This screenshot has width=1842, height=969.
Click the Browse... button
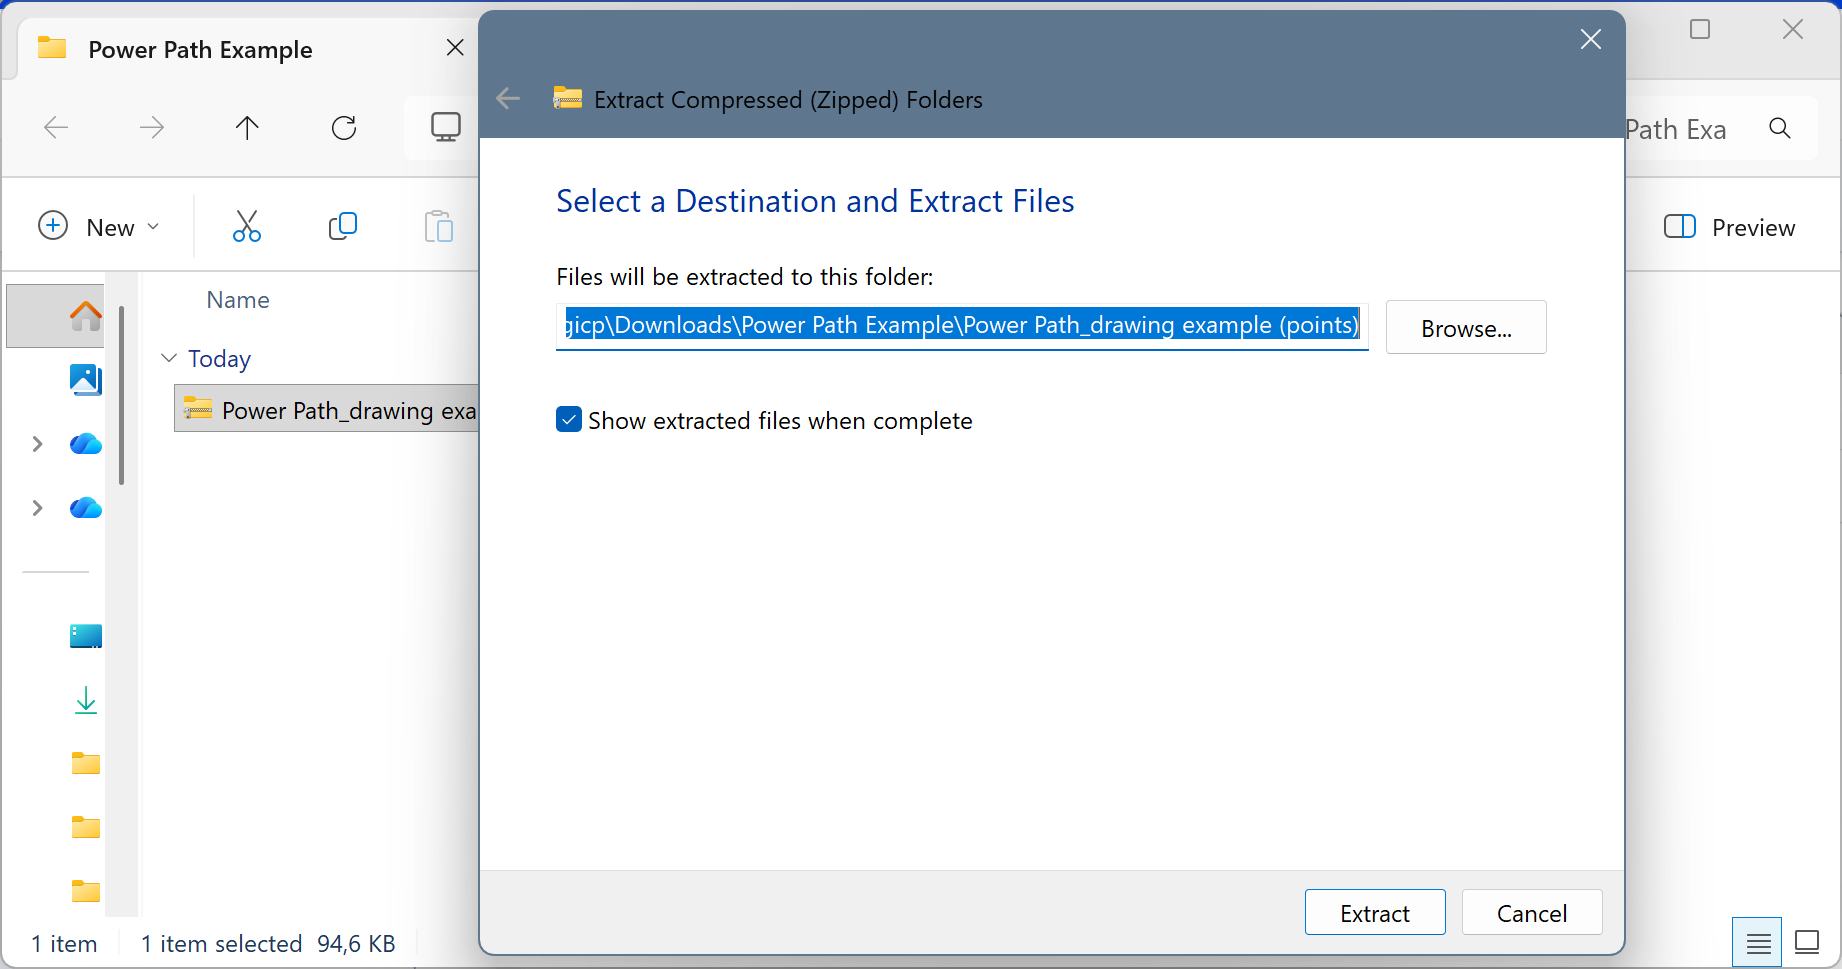pyautogui.click(x=1465, y=328)
